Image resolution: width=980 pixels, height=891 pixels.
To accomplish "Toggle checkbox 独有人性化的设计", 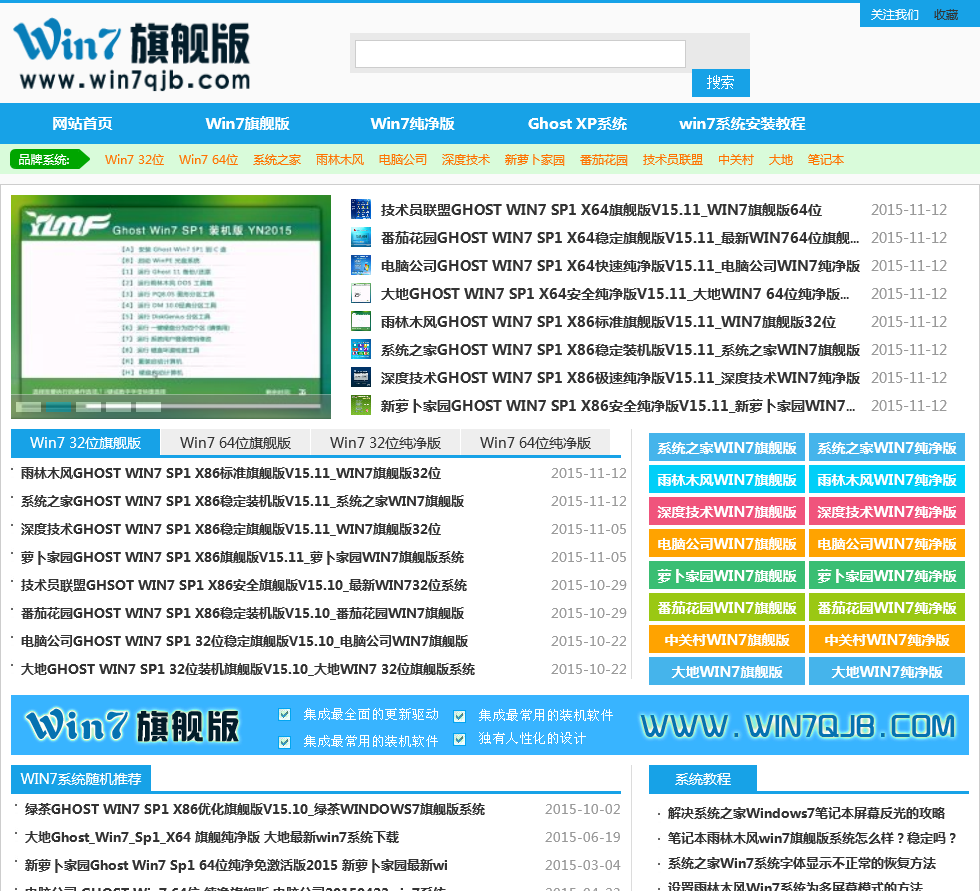I will 459,739.
